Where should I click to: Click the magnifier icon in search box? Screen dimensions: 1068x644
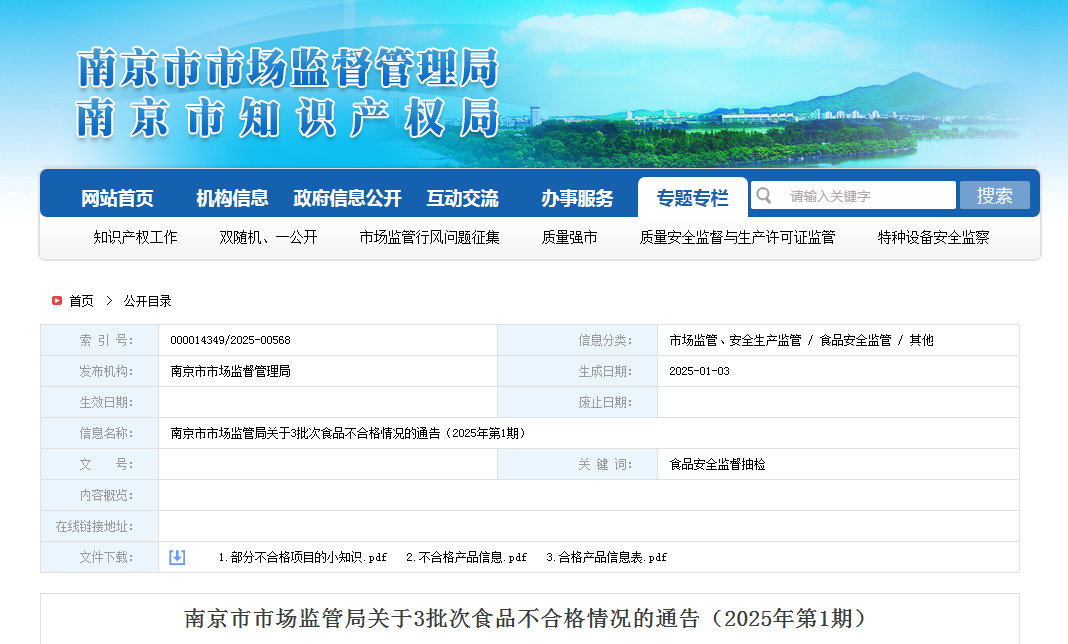pos(764,196)
